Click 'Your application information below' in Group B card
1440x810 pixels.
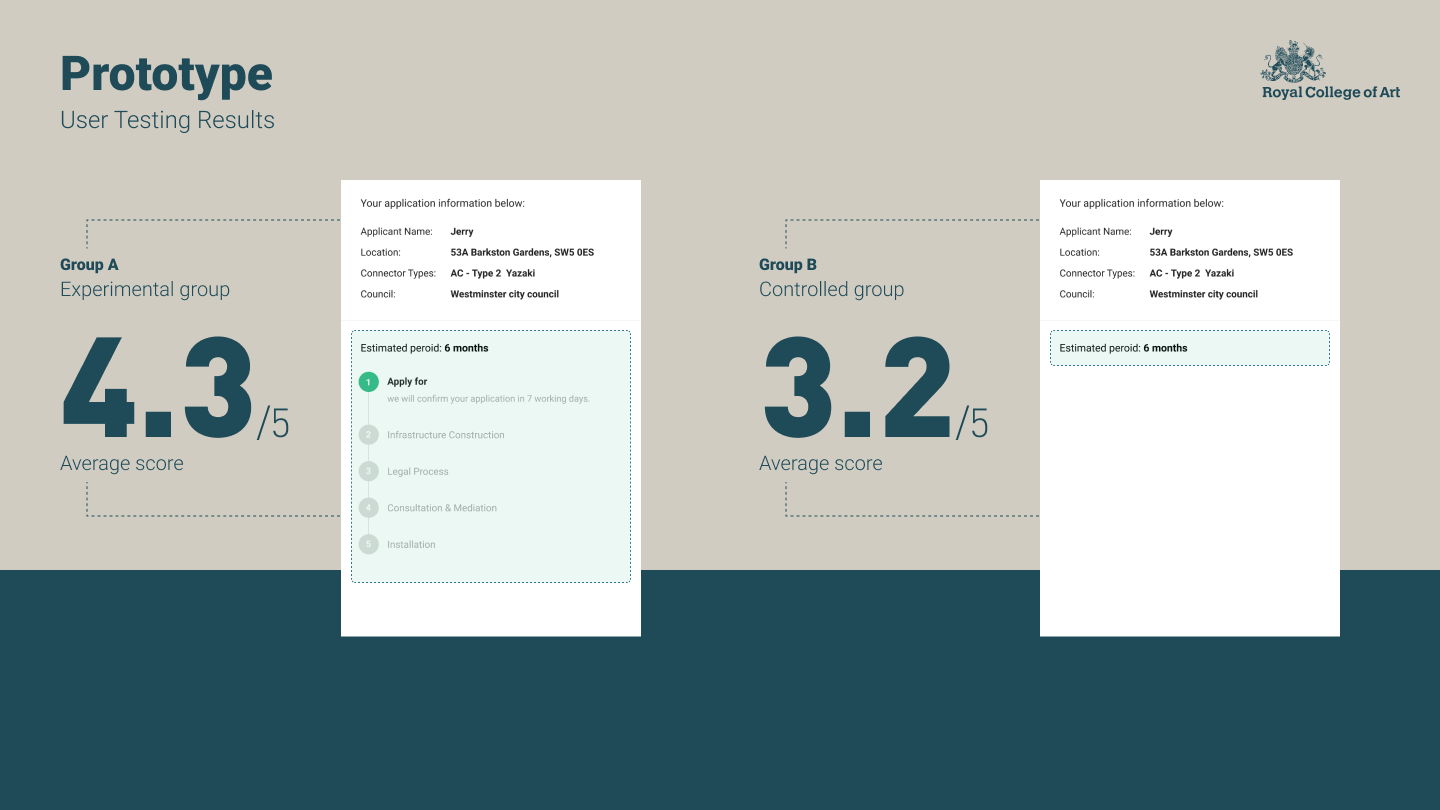point(1142,204)
